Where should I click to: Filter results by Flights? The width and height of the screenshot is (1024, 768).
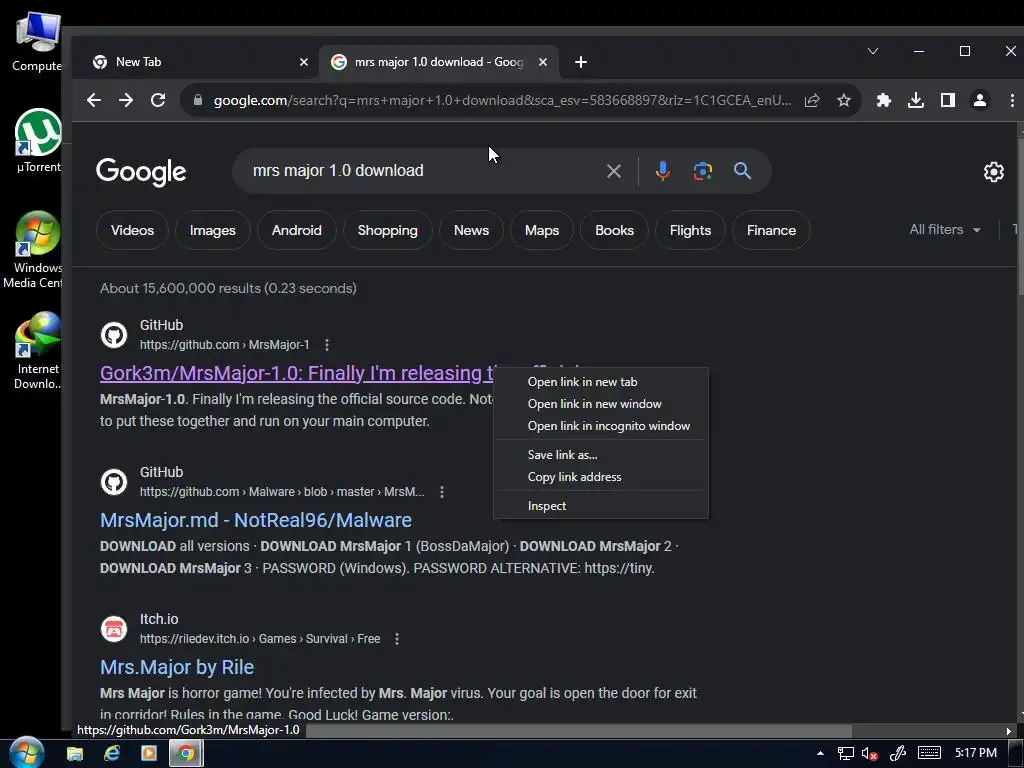tap(690, 230)
